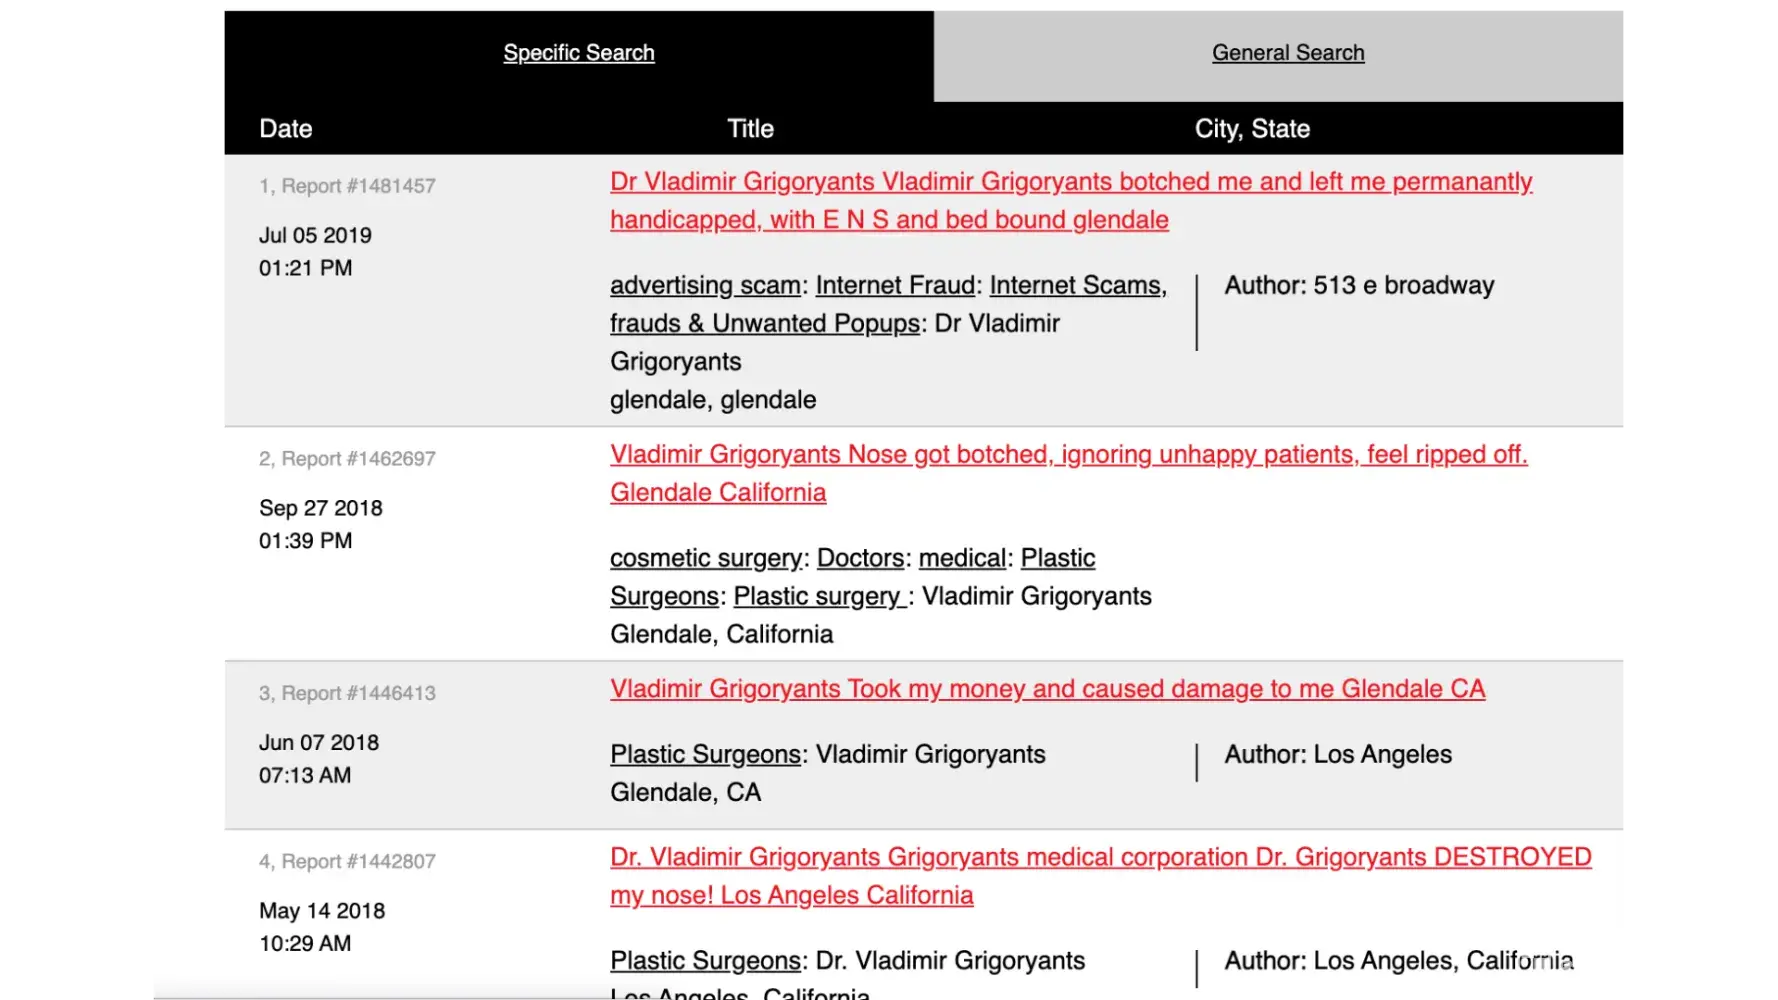This screenshot has height=1000, width=1778.
Task: Click the Date column header
Action: click(286, 129)
